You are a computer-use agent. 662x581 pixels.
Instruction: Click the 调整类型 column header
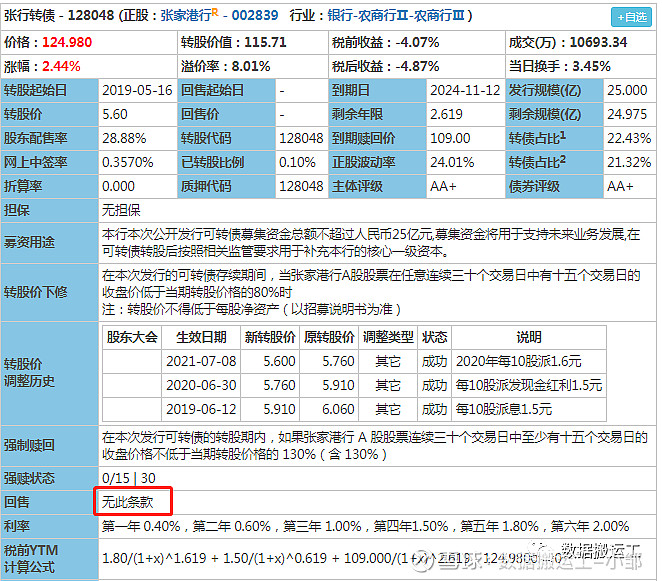click(388, 337)
